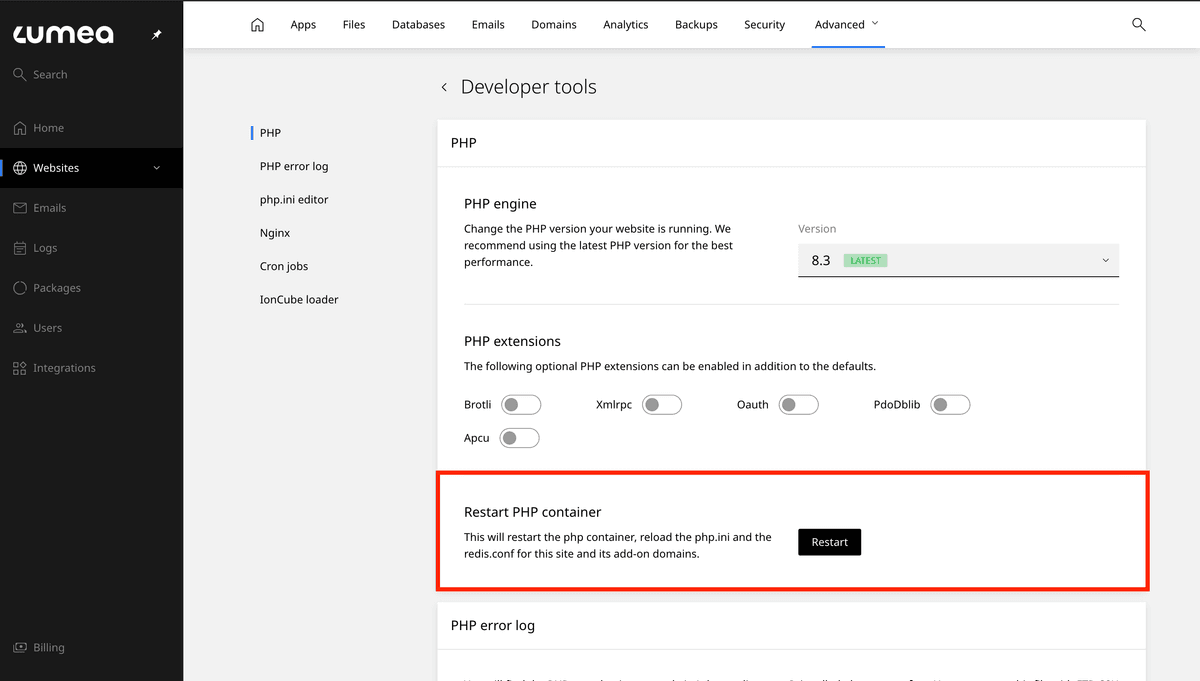This screenshot has width=1200, height=681.
Task: Turn on the Apcu extension
Action: (519, 438)
